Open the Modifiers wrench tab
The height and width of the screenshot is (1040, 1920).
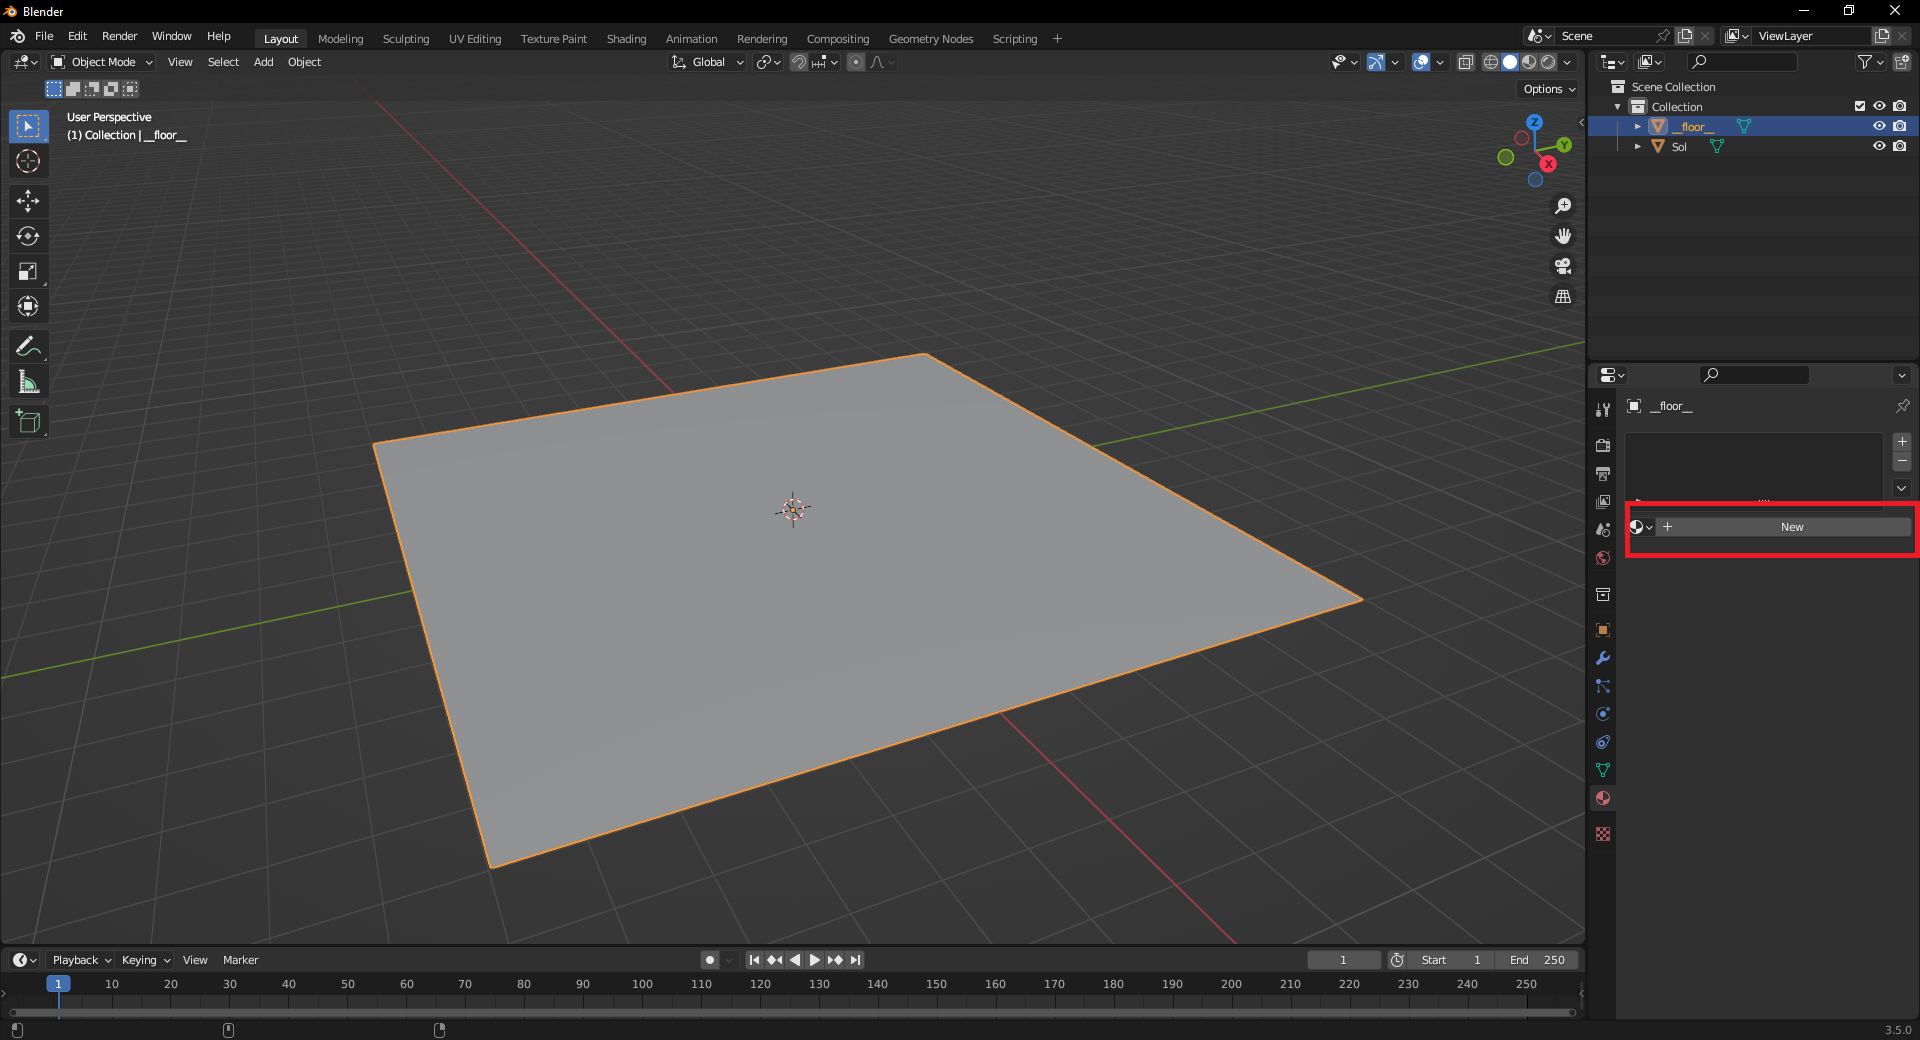(x=1603, y=658)
